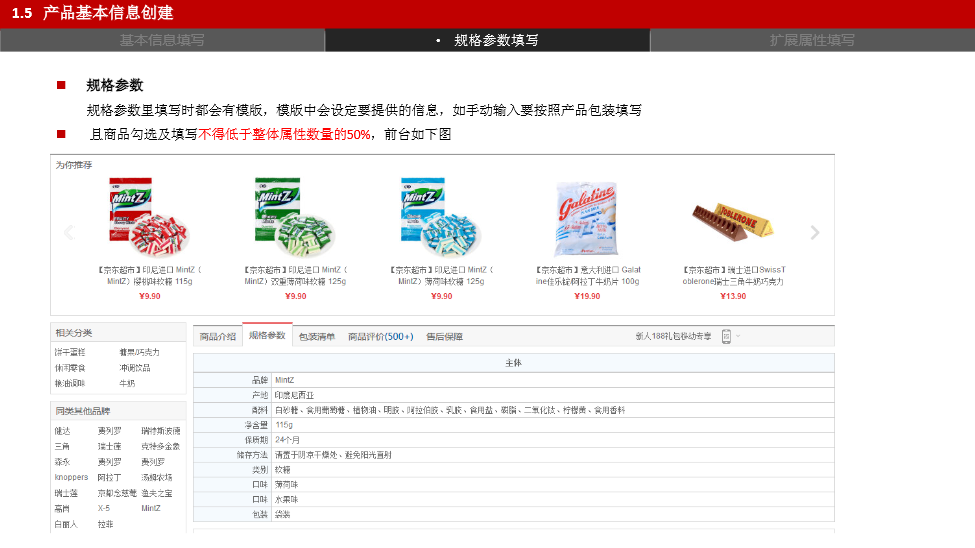Image resolution: width=975 pixels, height=548 pixels.
Task: Expand the dropdown arrow next to phone icon
Action: pyautogui.click(x=738, y=337)
